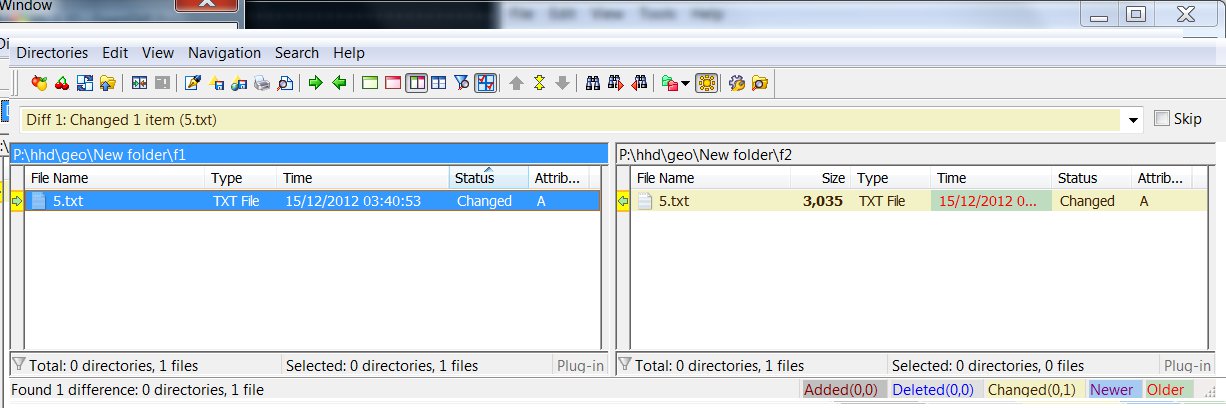Viewport: 1226px width, 408px height.
Task: Click the blue table layout icon
Action: coord(439,83)
